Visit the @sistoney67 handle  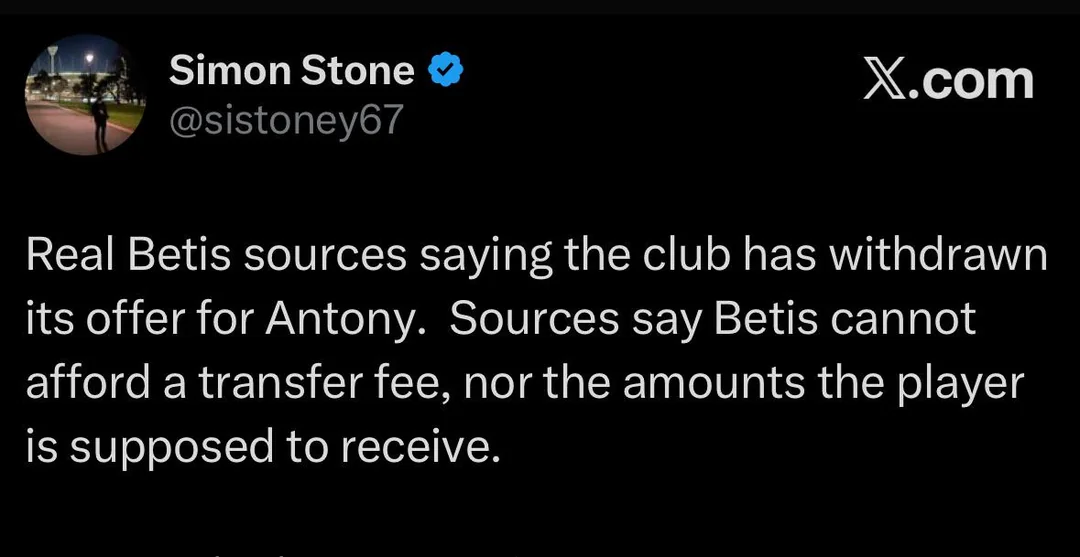coord(285,121)
